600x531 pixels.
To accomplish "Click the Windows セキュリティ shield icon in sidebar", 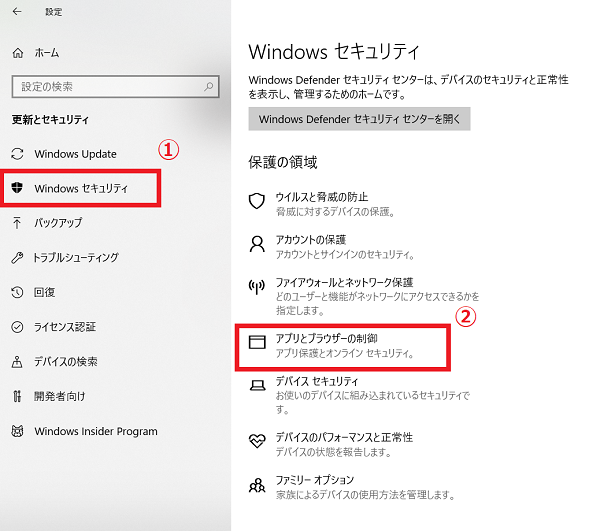I will pos(17,188).
